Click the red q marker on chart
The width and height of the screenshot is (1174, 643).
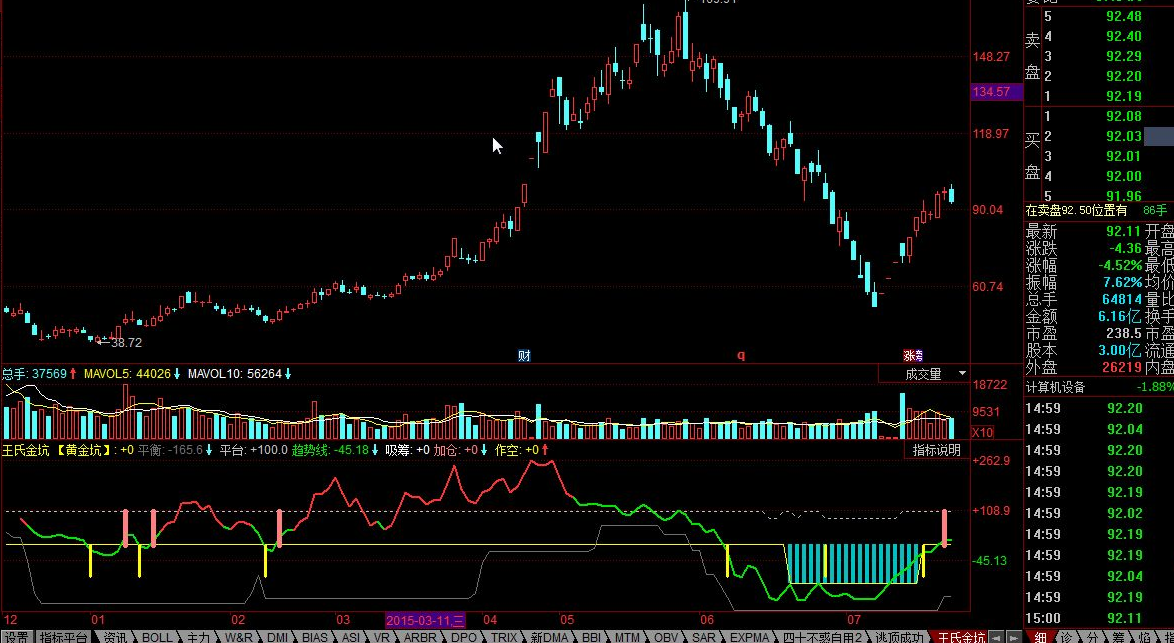(x=741, y=356)
